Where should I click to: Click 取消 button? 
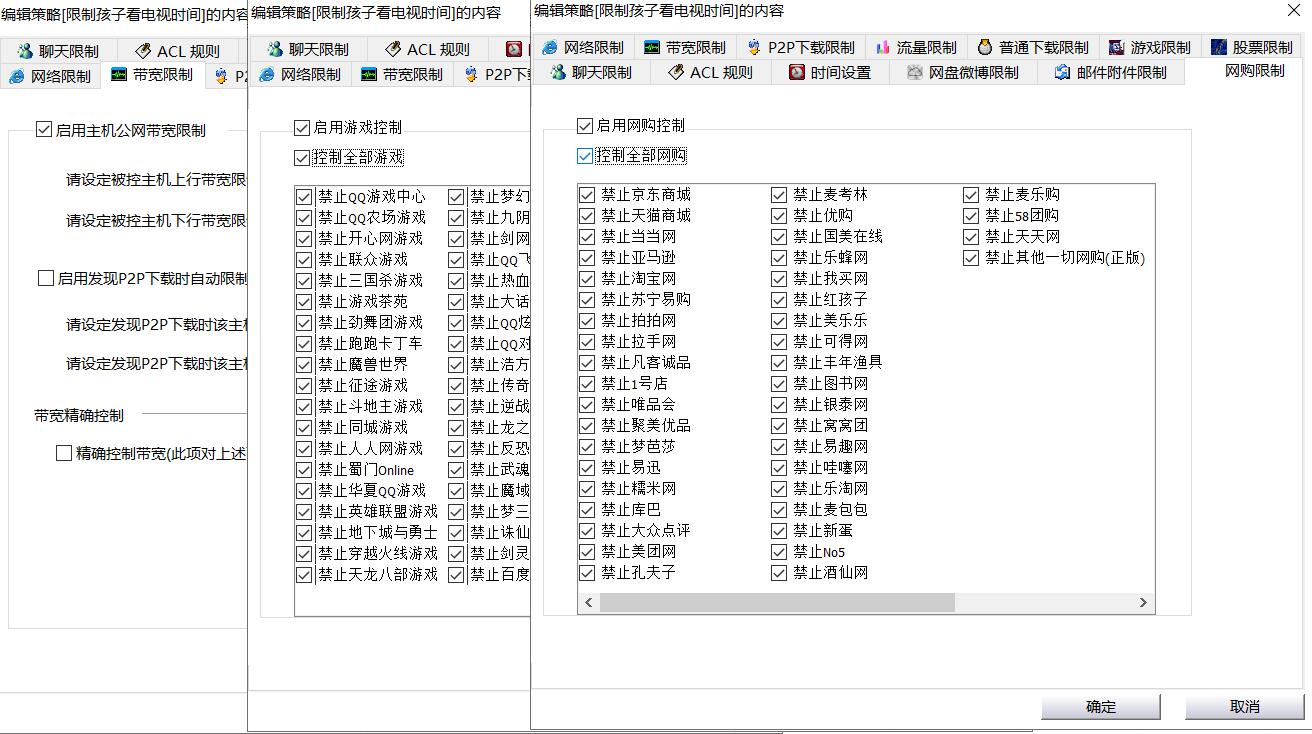click(1245, 707)
